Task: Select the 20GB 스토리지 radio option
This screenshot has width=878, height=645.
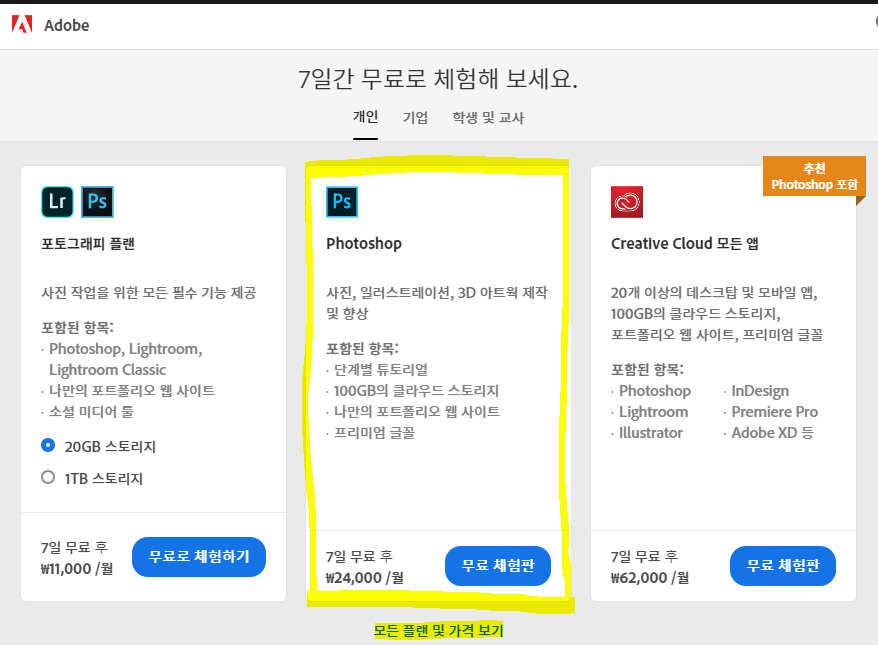Action: coord(48,446)
